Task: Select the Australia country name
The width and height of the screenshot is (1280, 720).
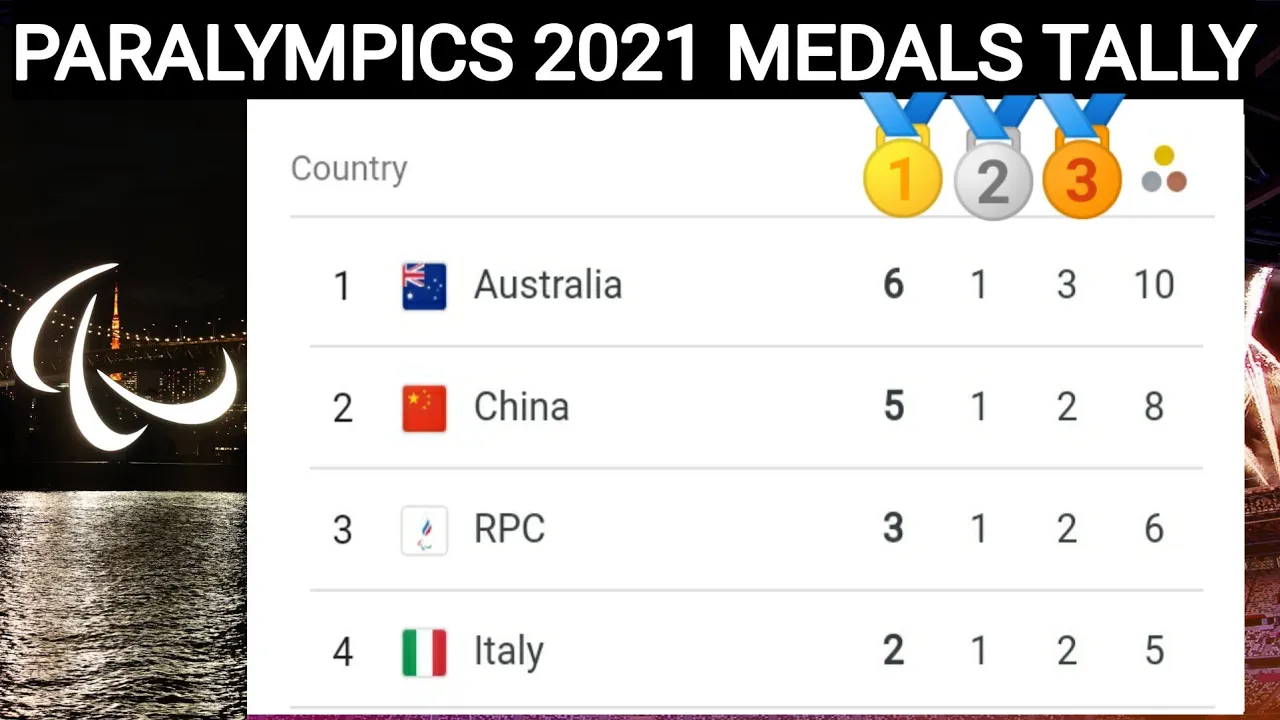Action: [x=548, y=285]
